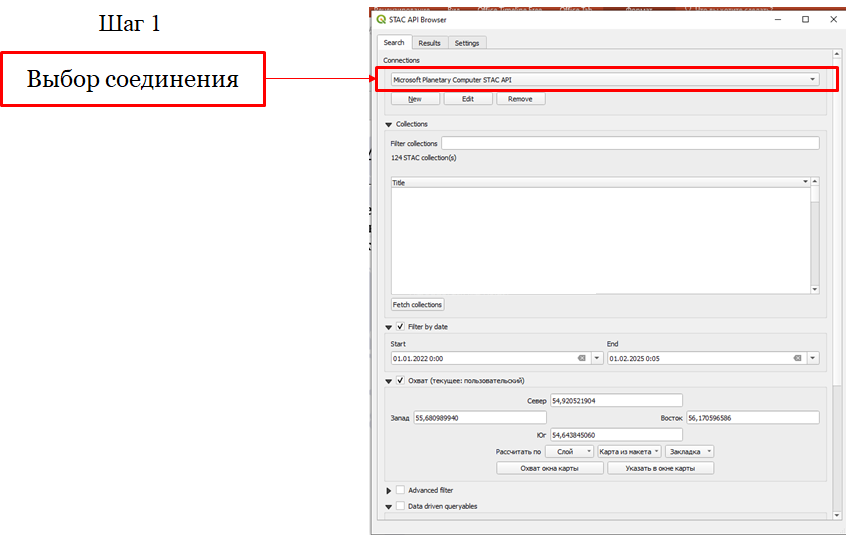Click the Запад coordinate field
This screenshot has width=846, height=535.
coord(480,418)
